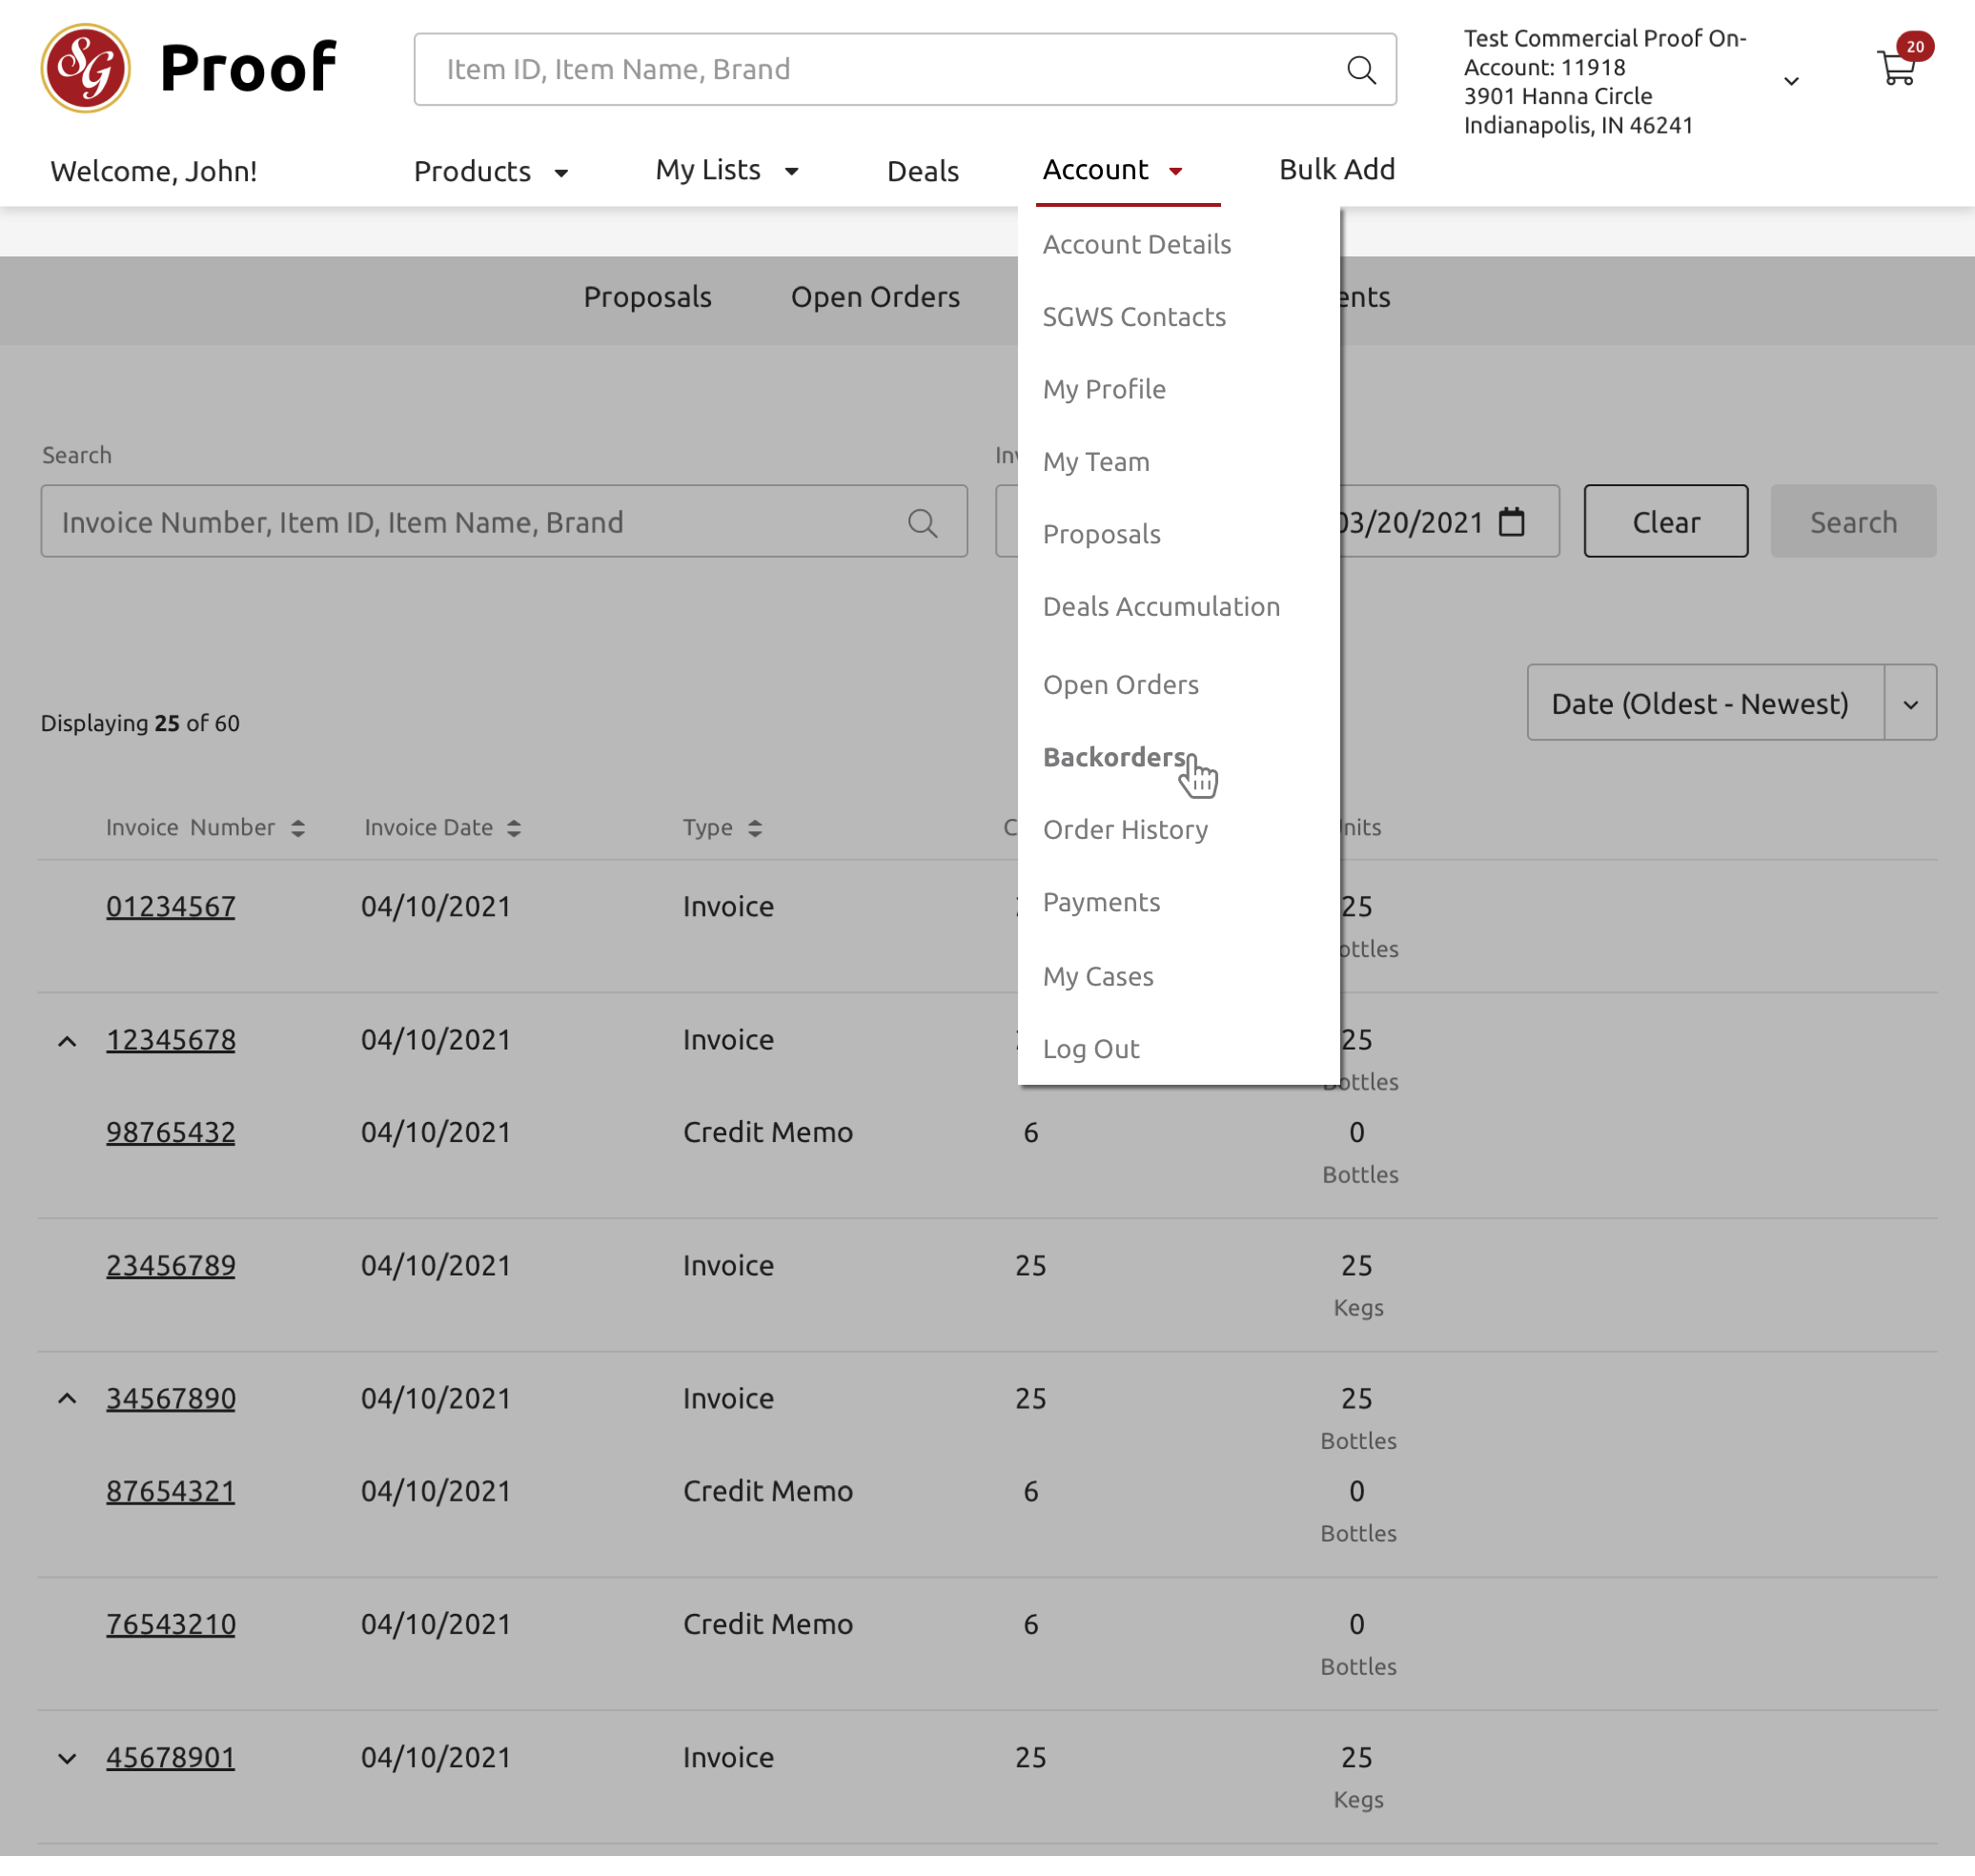
Task: Expand invoice 45678901 row
Action: click(67, 1758)
